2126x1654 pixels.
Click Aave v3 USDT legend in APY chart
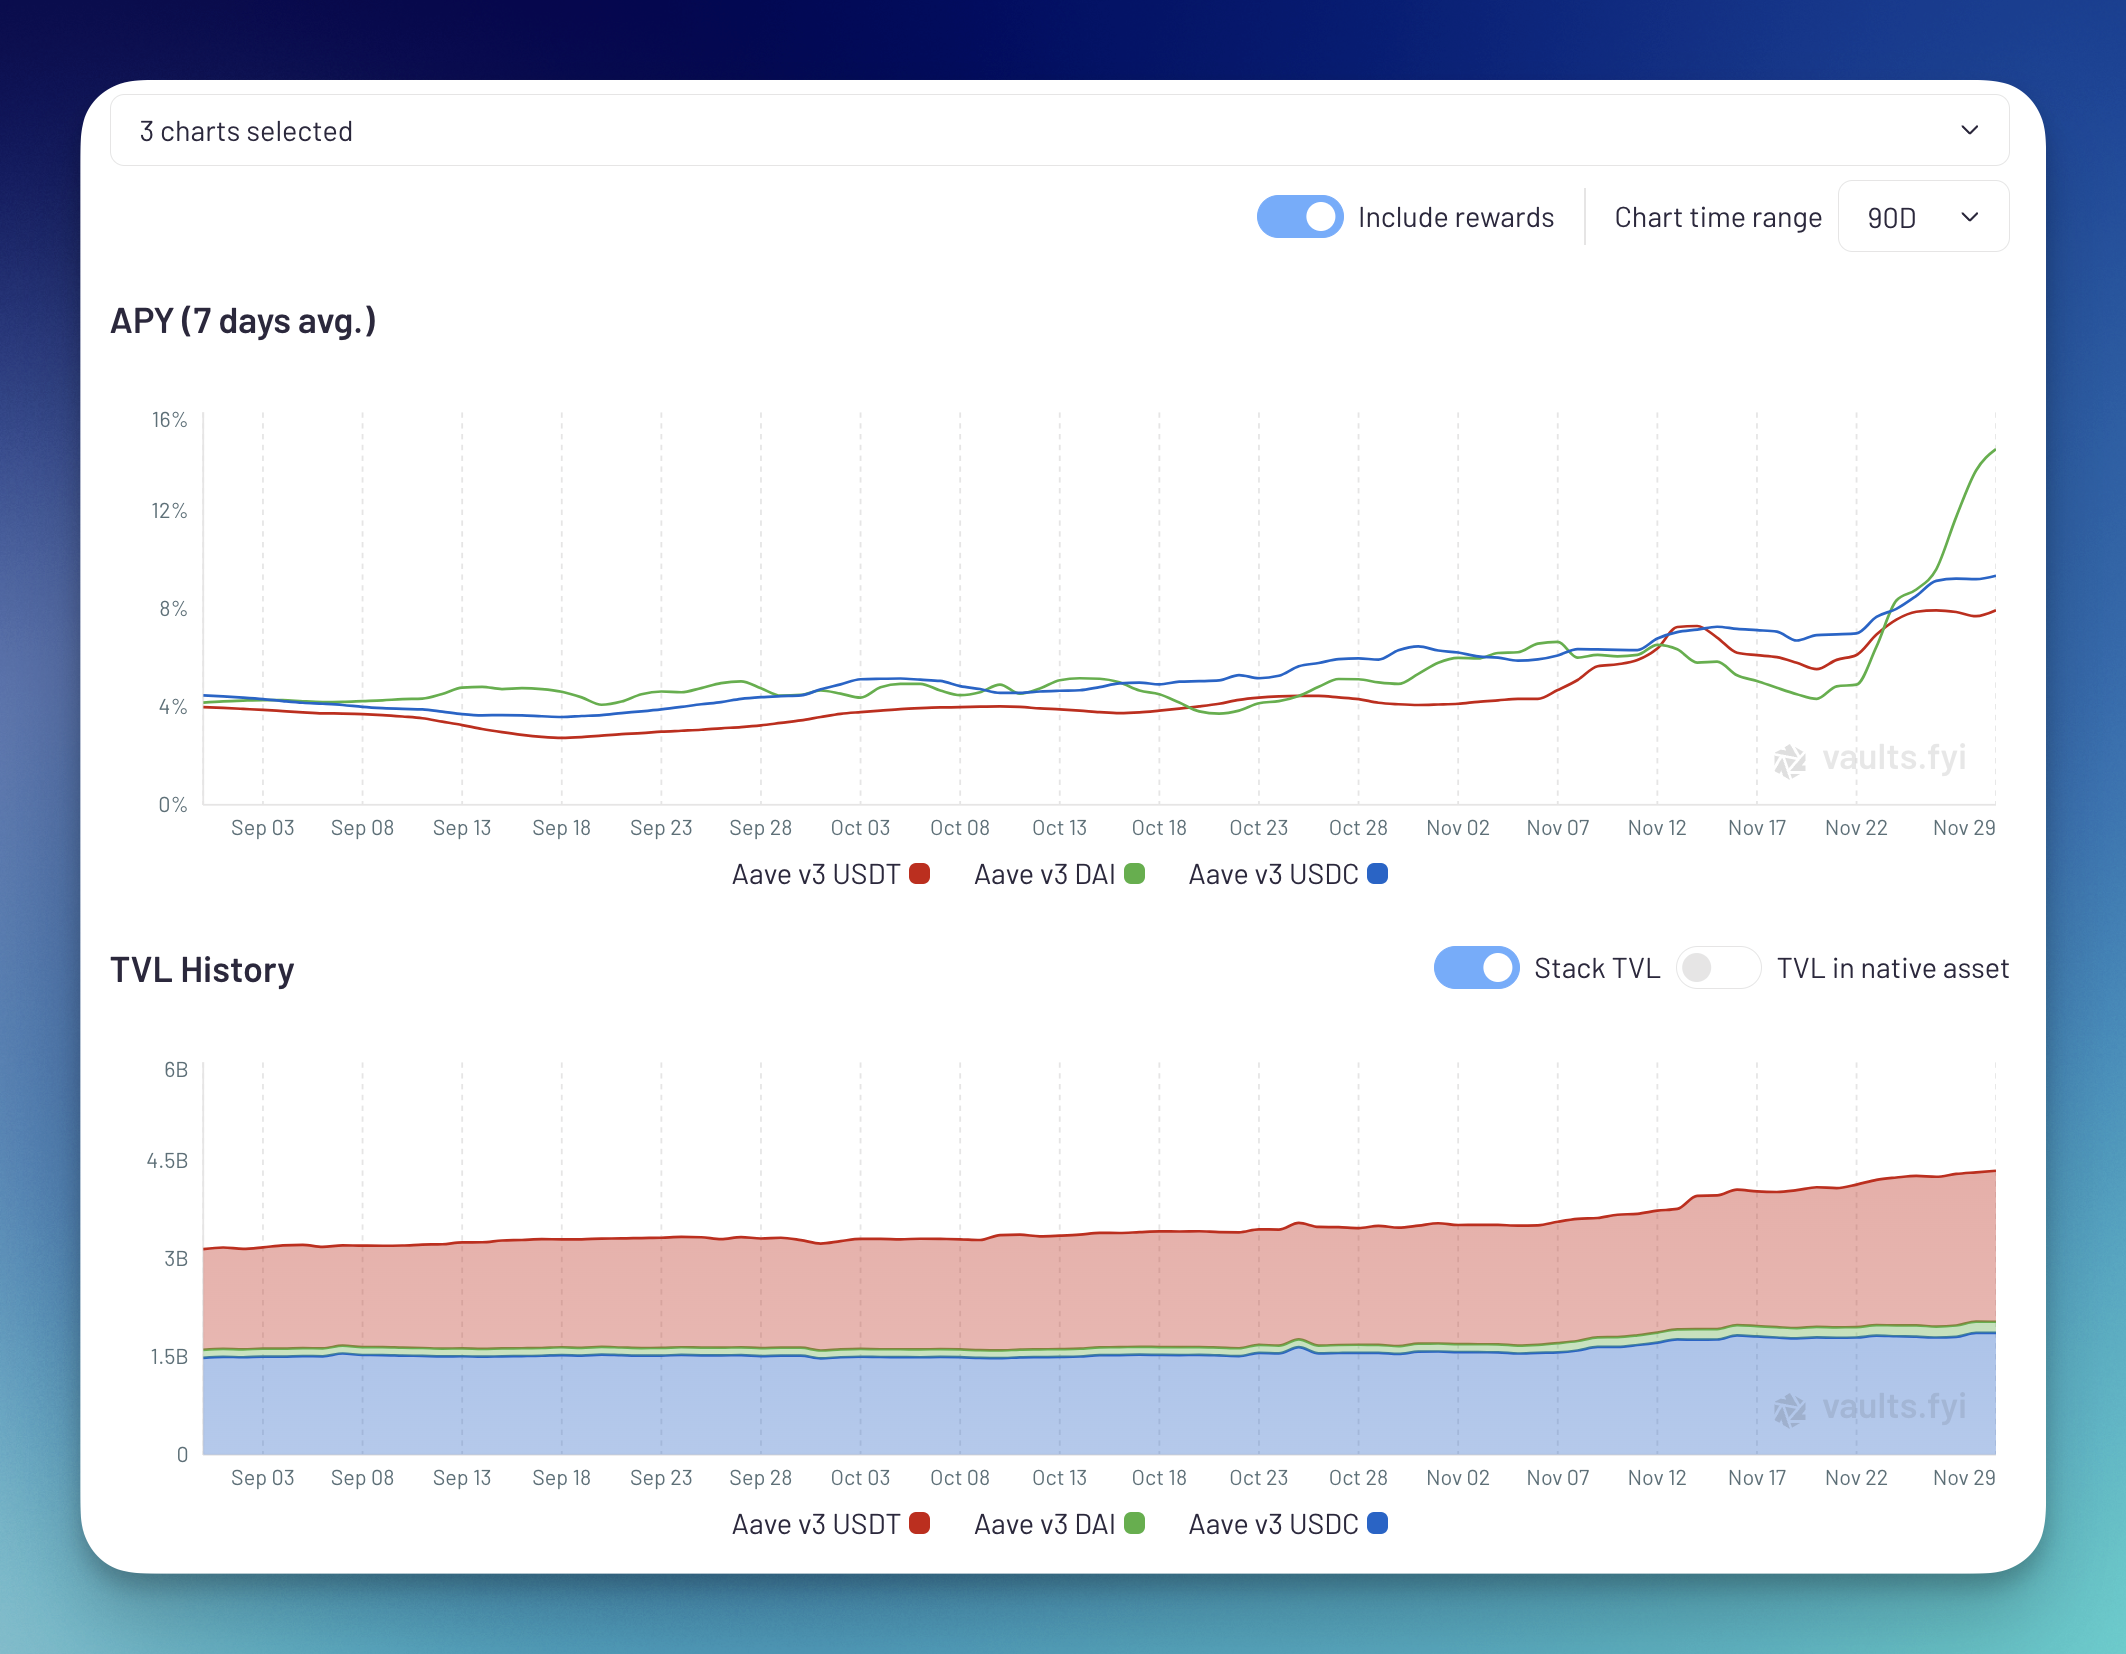pyautogui.click(x=830, y=875)
